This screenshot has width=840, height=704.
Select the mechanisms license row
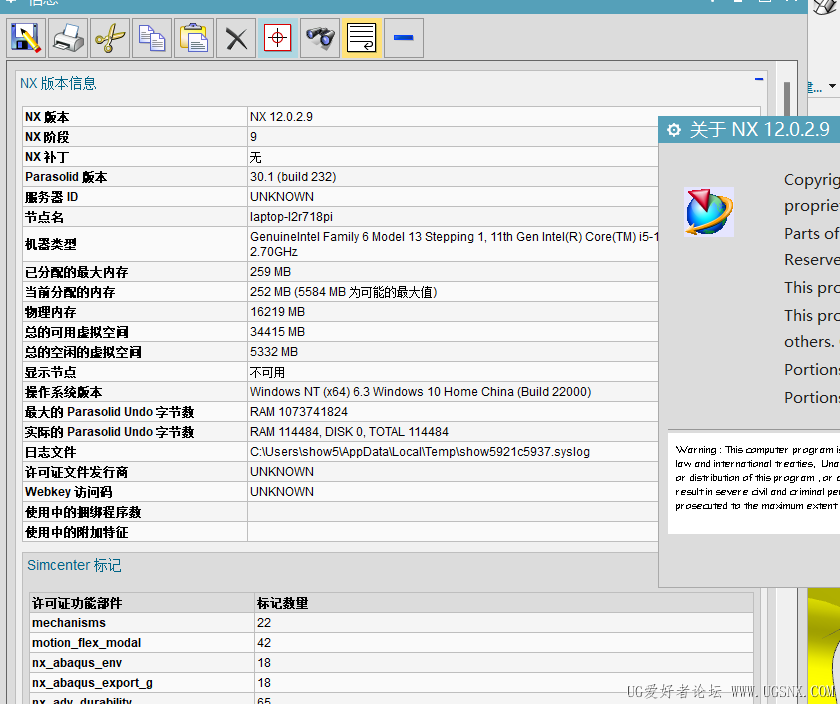(x=392, y=623)
